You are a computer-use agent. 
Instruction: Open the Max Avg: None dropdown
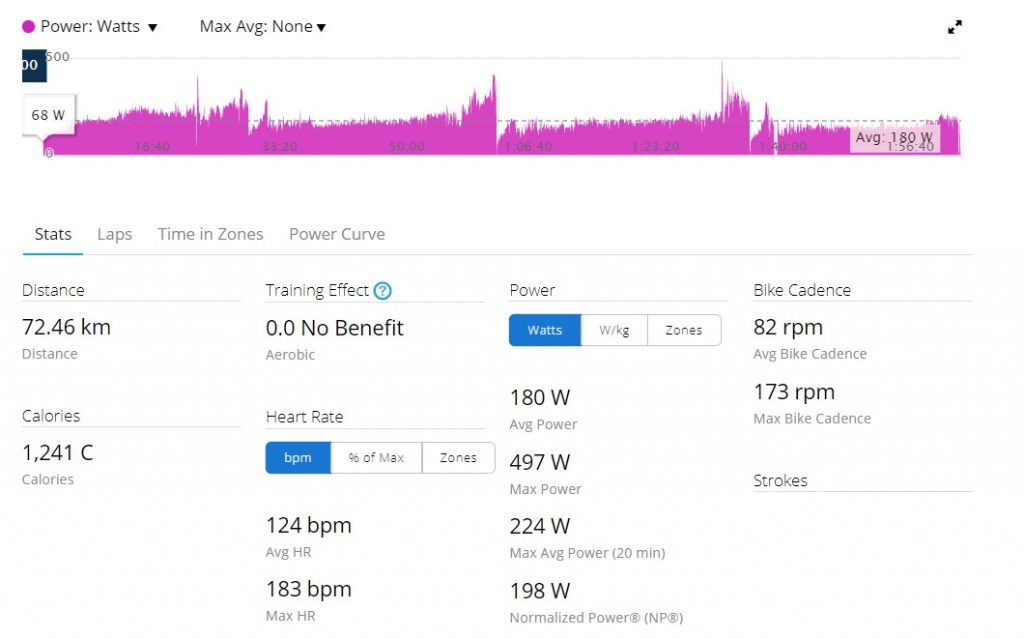263,27
